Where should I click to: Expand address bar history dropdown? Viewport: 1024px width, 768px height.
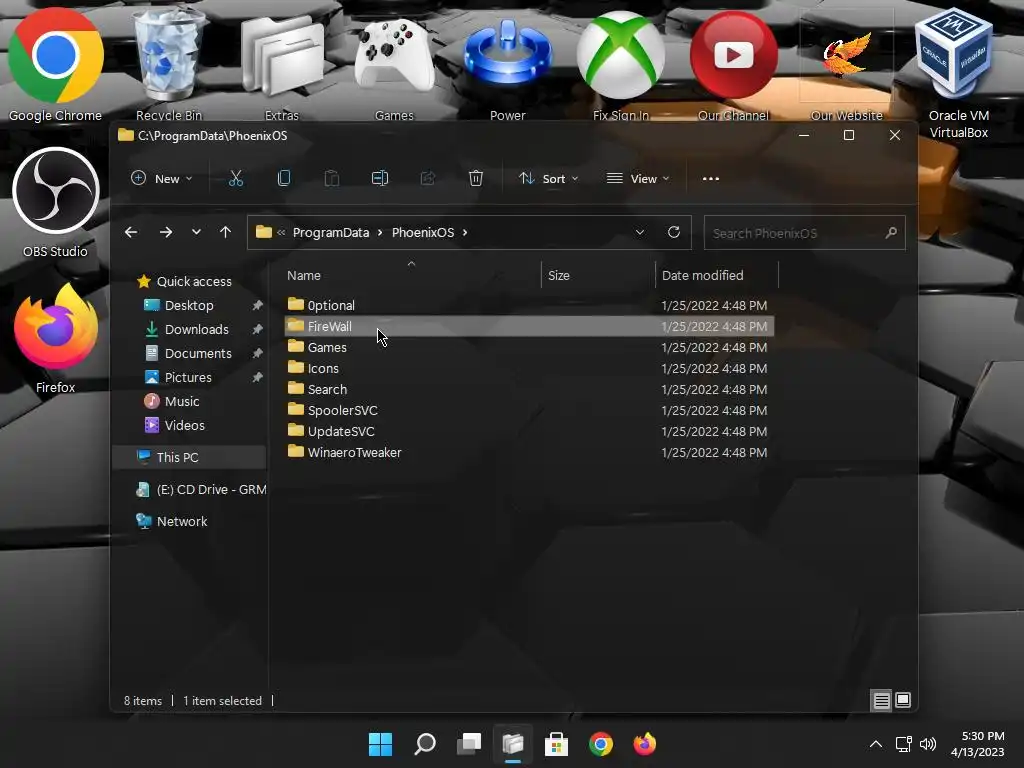tap(639, 232)
